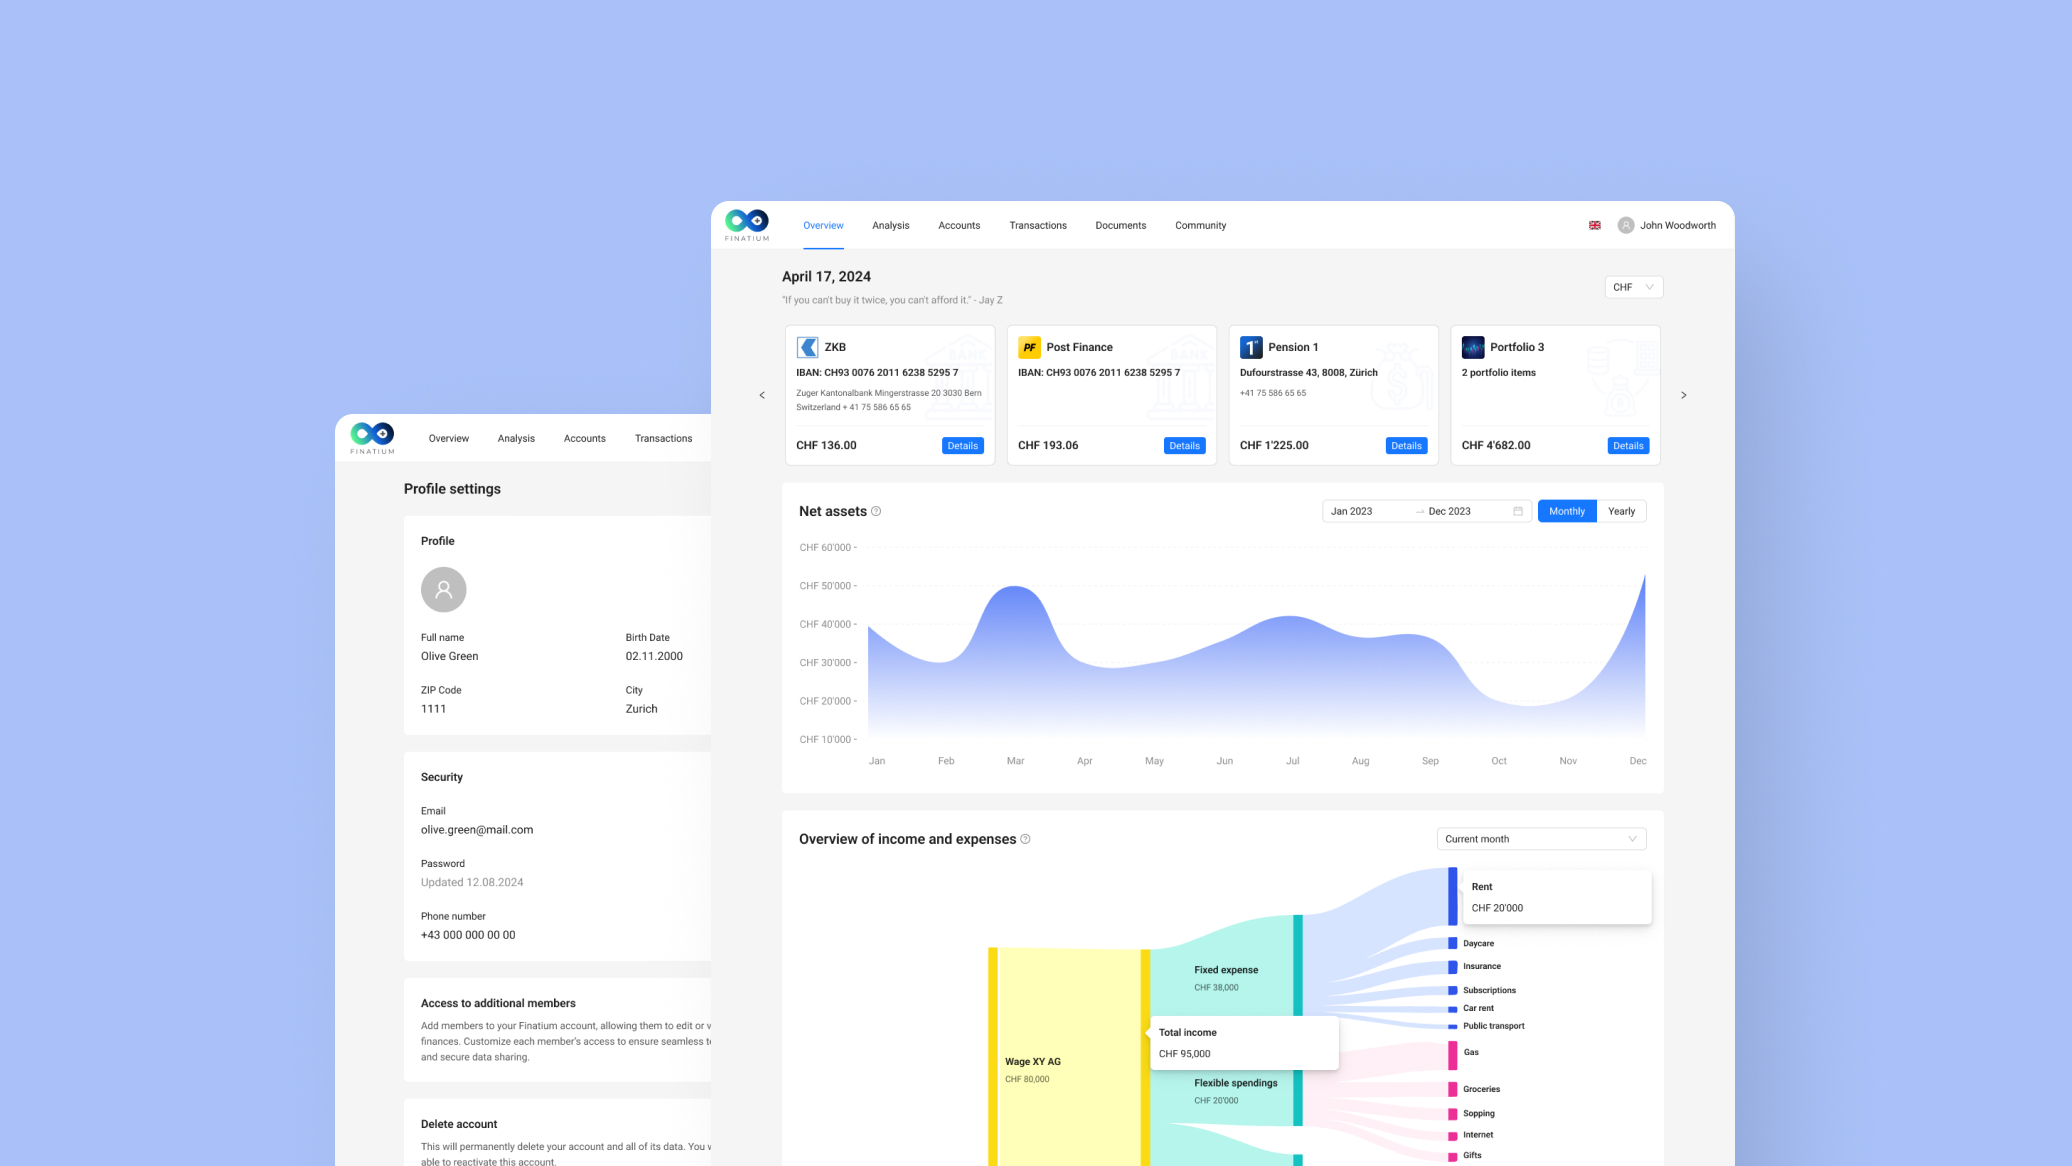Click the blue Rent bar in Sankey chart
The width and height of the screenshot is (2072, 1166).
coord(1452,896)
